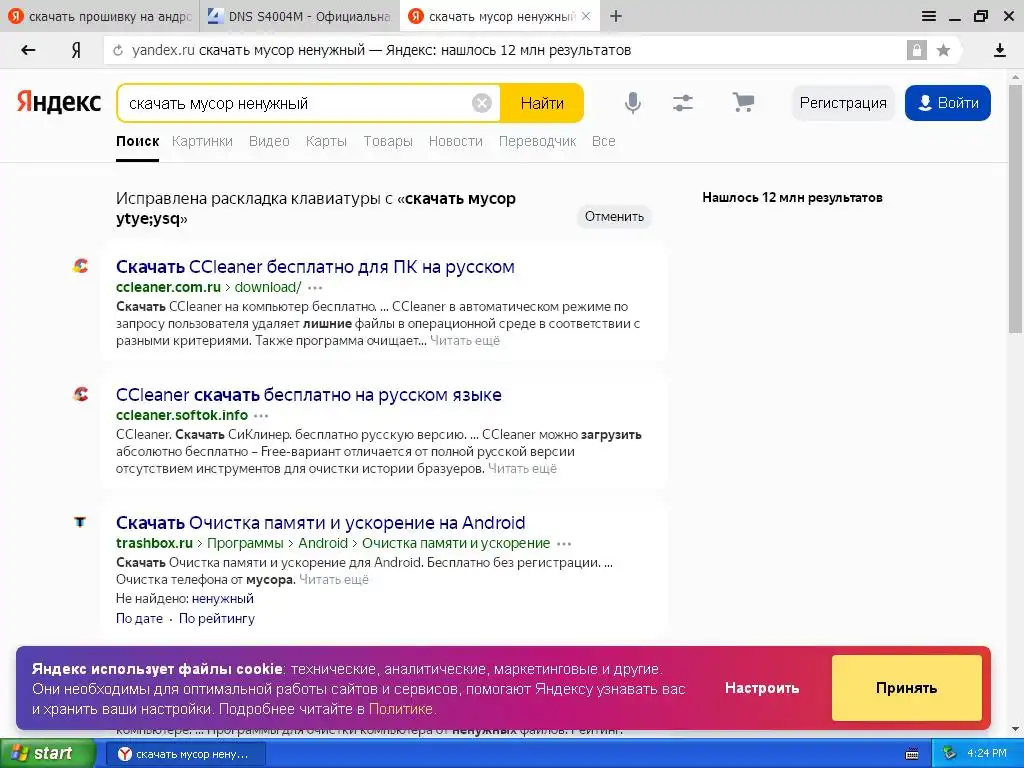This screenshot has height=768, width=1024.
Task: Clear the search field with X icon
Action: [x=481, y=103]
